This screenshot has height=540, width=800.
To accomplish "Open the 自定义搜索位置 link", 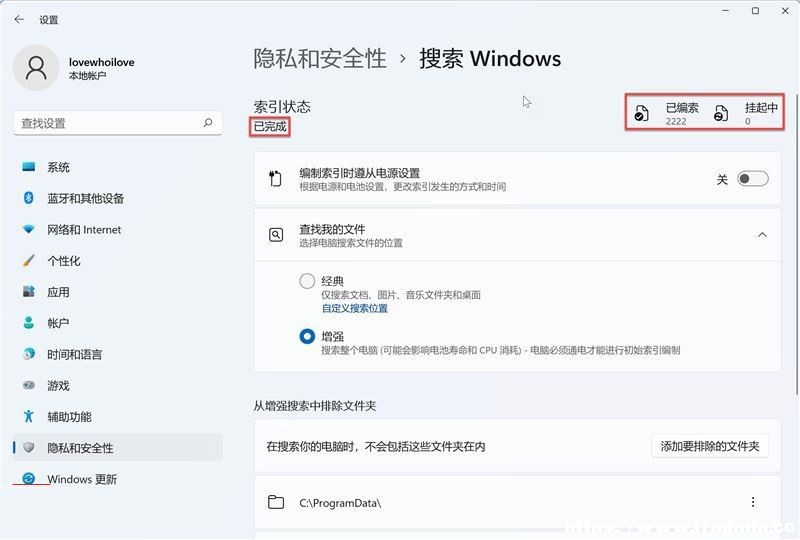I will 355,308.
